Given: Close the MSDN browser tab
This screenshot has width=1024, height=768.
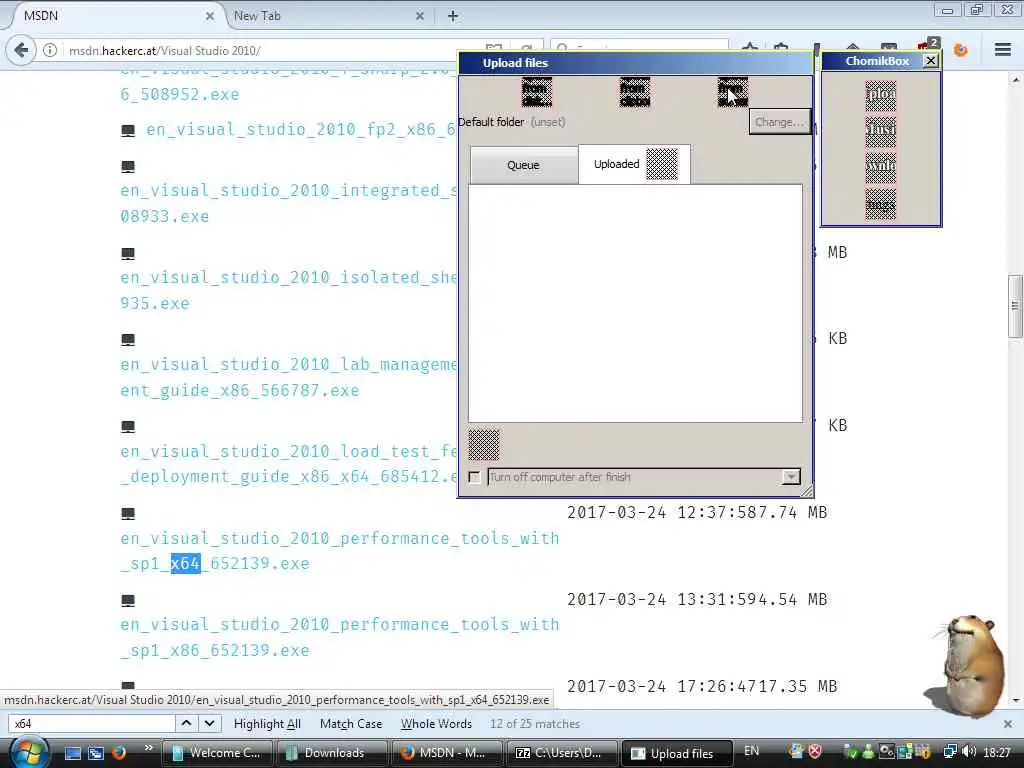Looking at the screenshot, I should tap(210, 16).
